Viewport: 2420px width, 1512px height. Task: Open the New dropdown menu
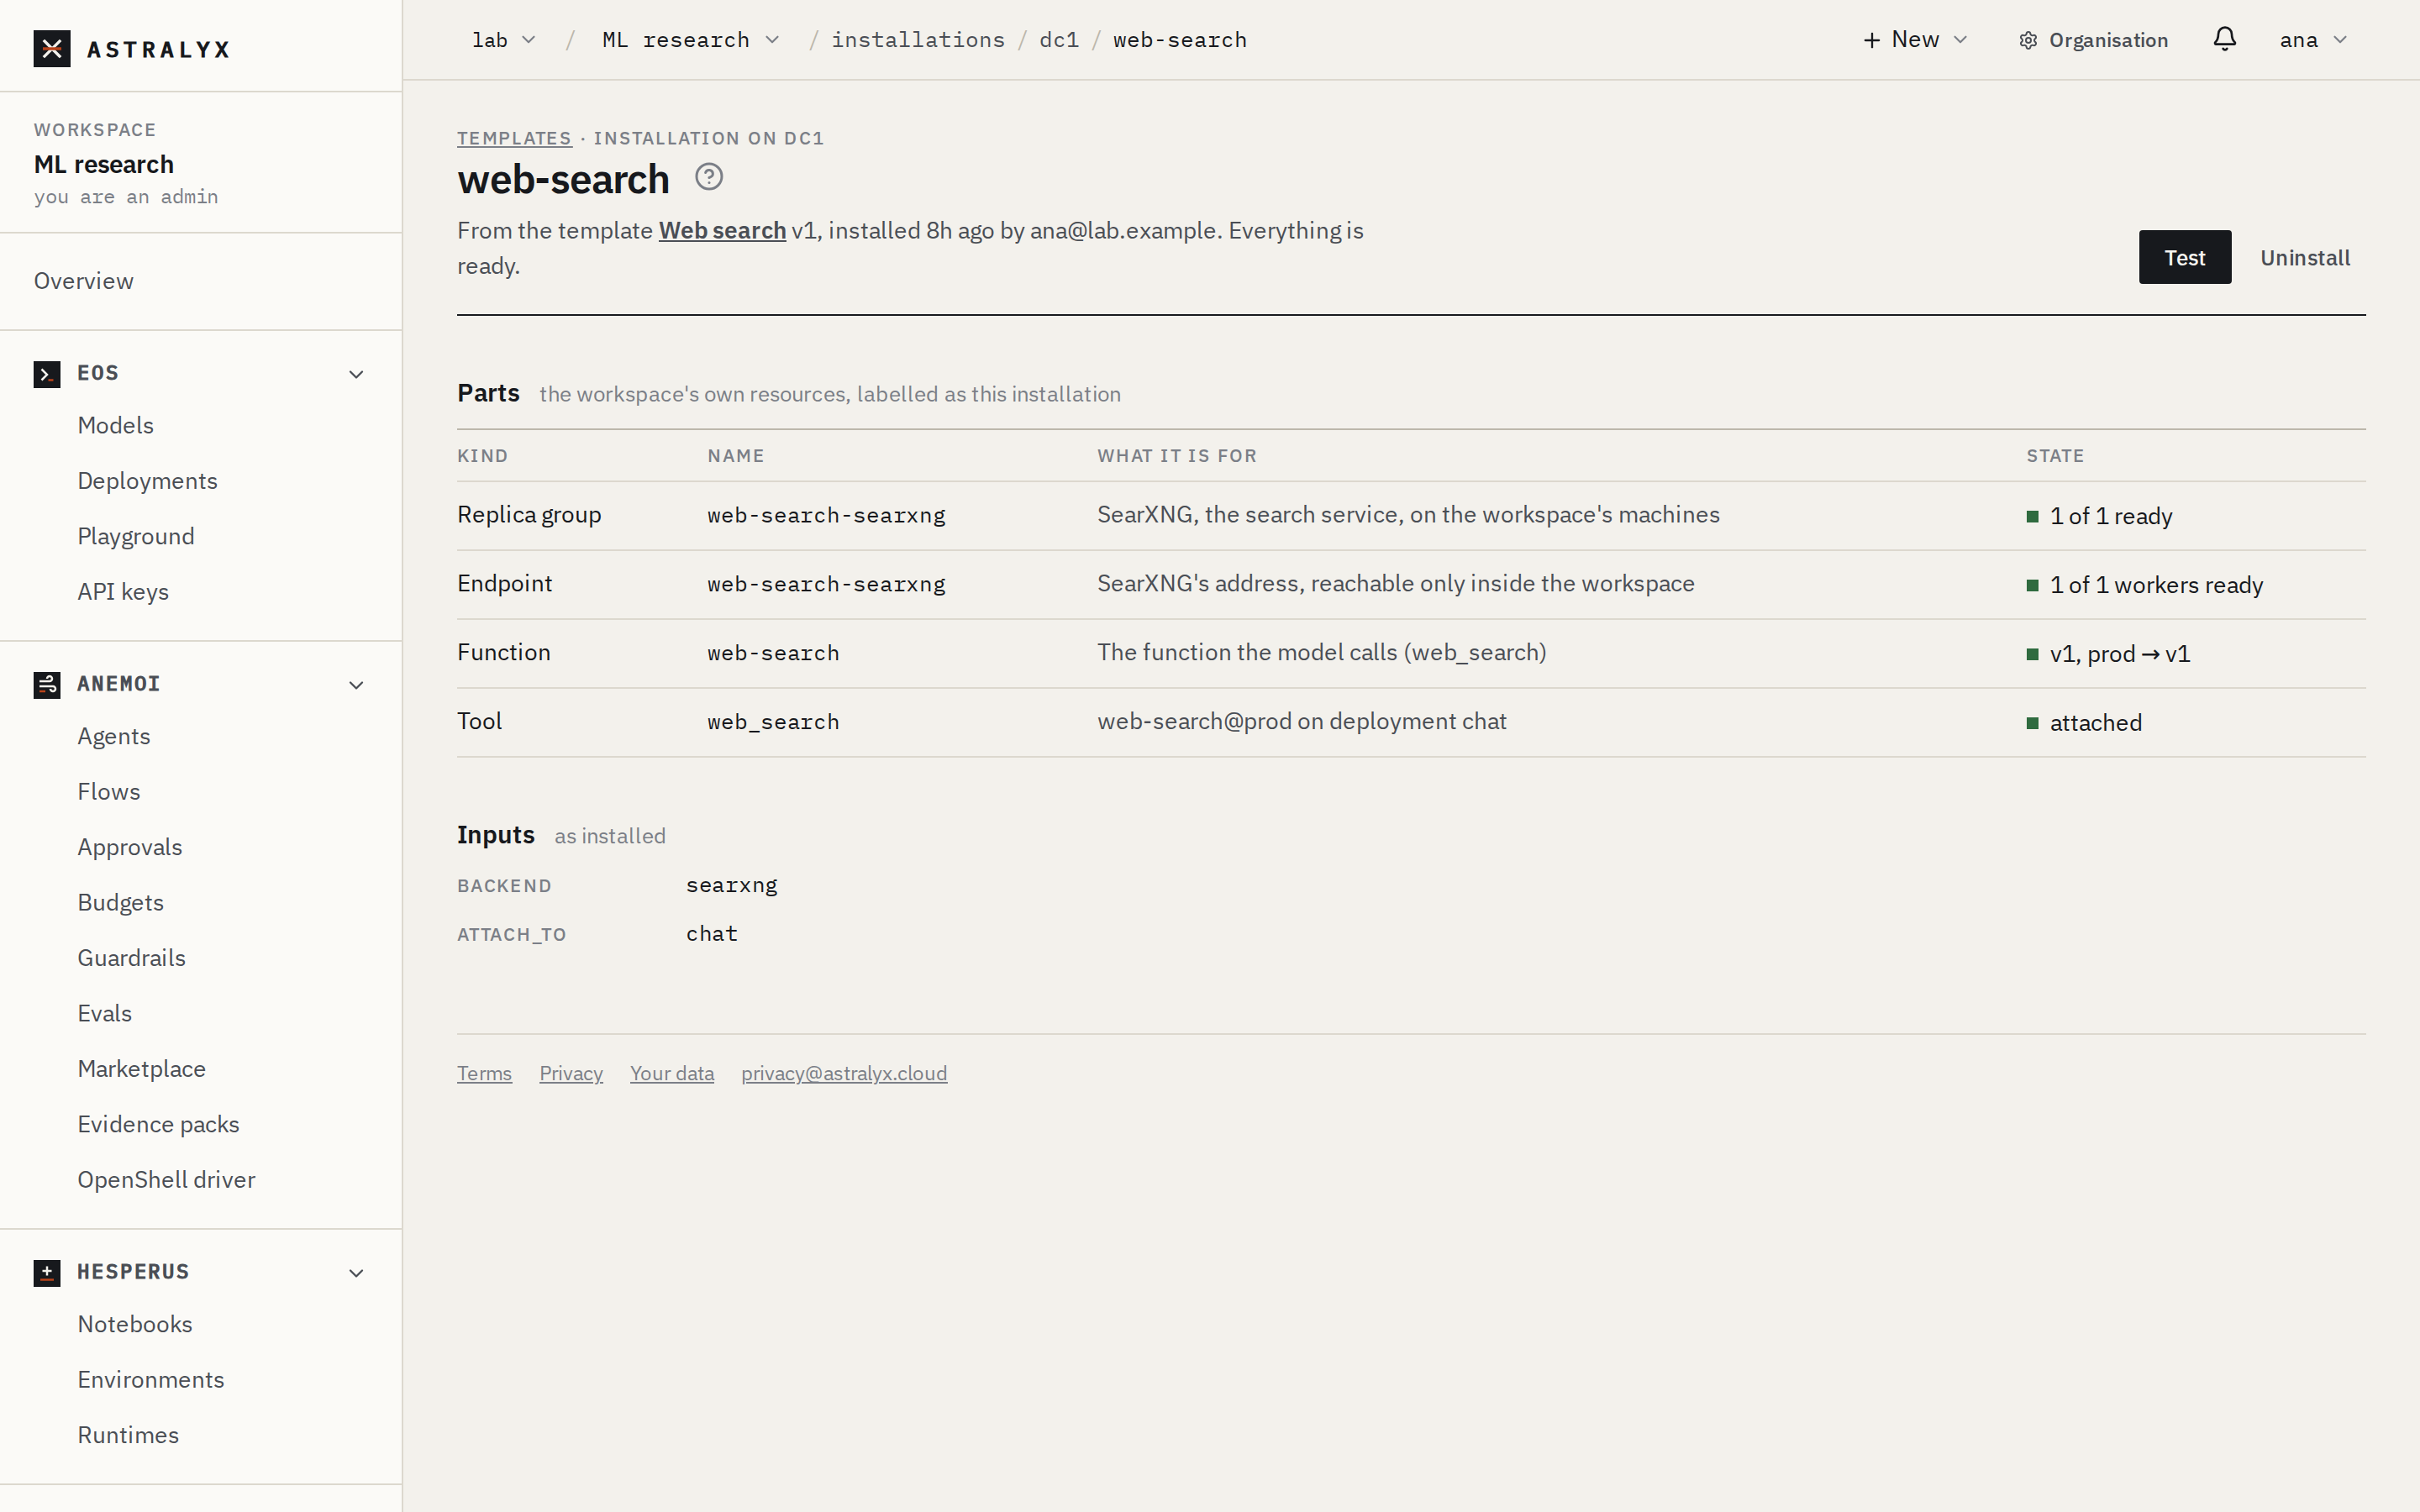click(1915, 40)
